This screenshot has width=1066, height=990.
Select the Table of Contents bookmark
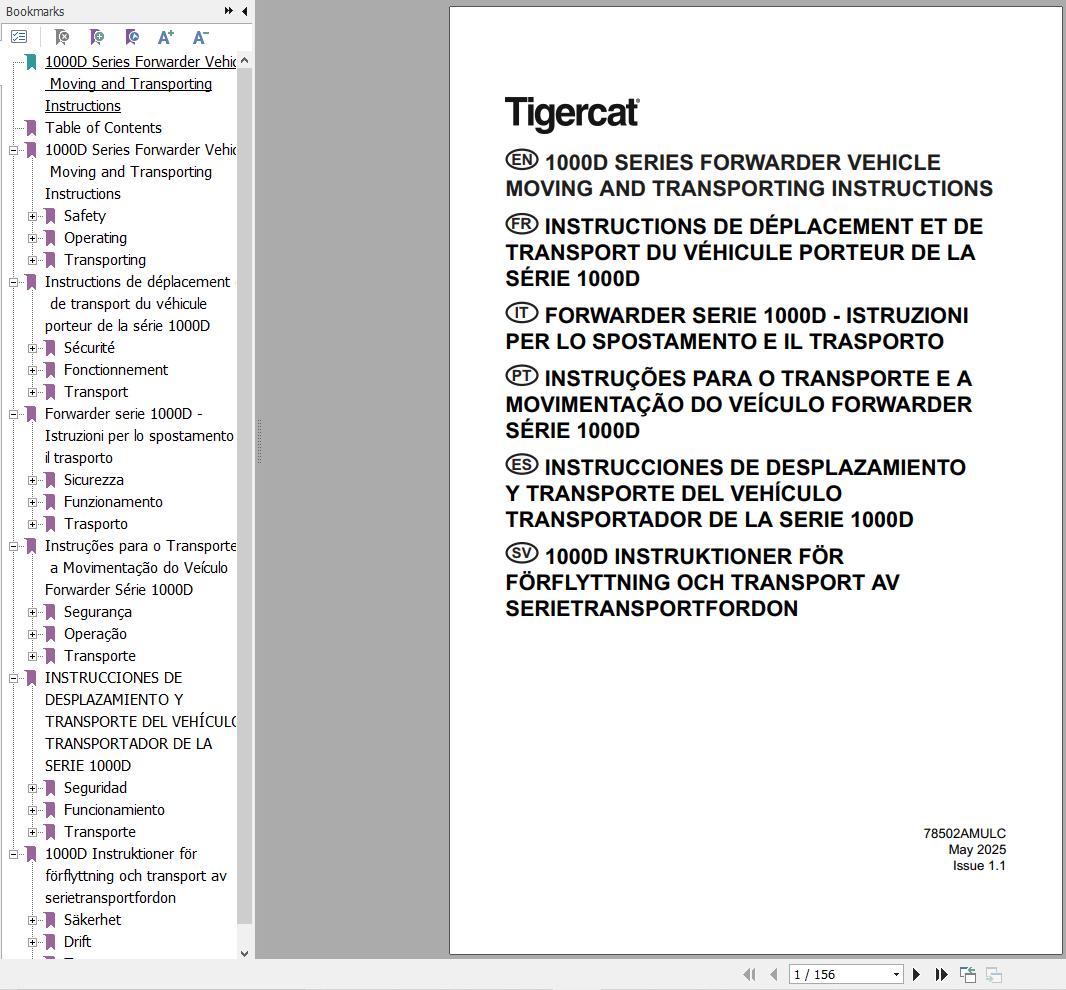pos(103,128)
